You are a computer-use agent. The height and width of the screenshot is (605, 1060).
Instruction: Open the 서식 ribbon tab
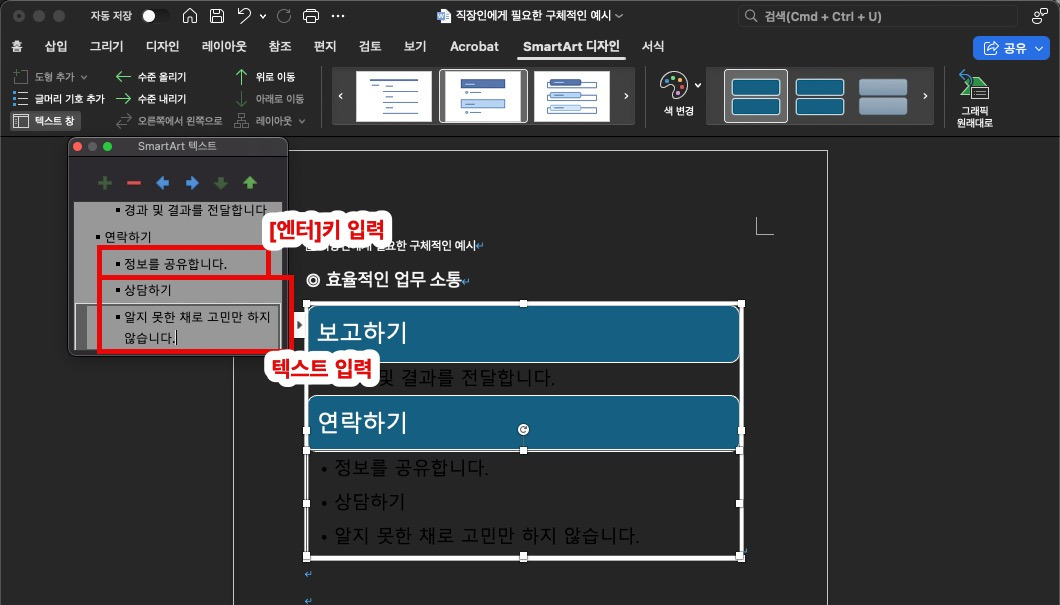(x=652, y=46)
